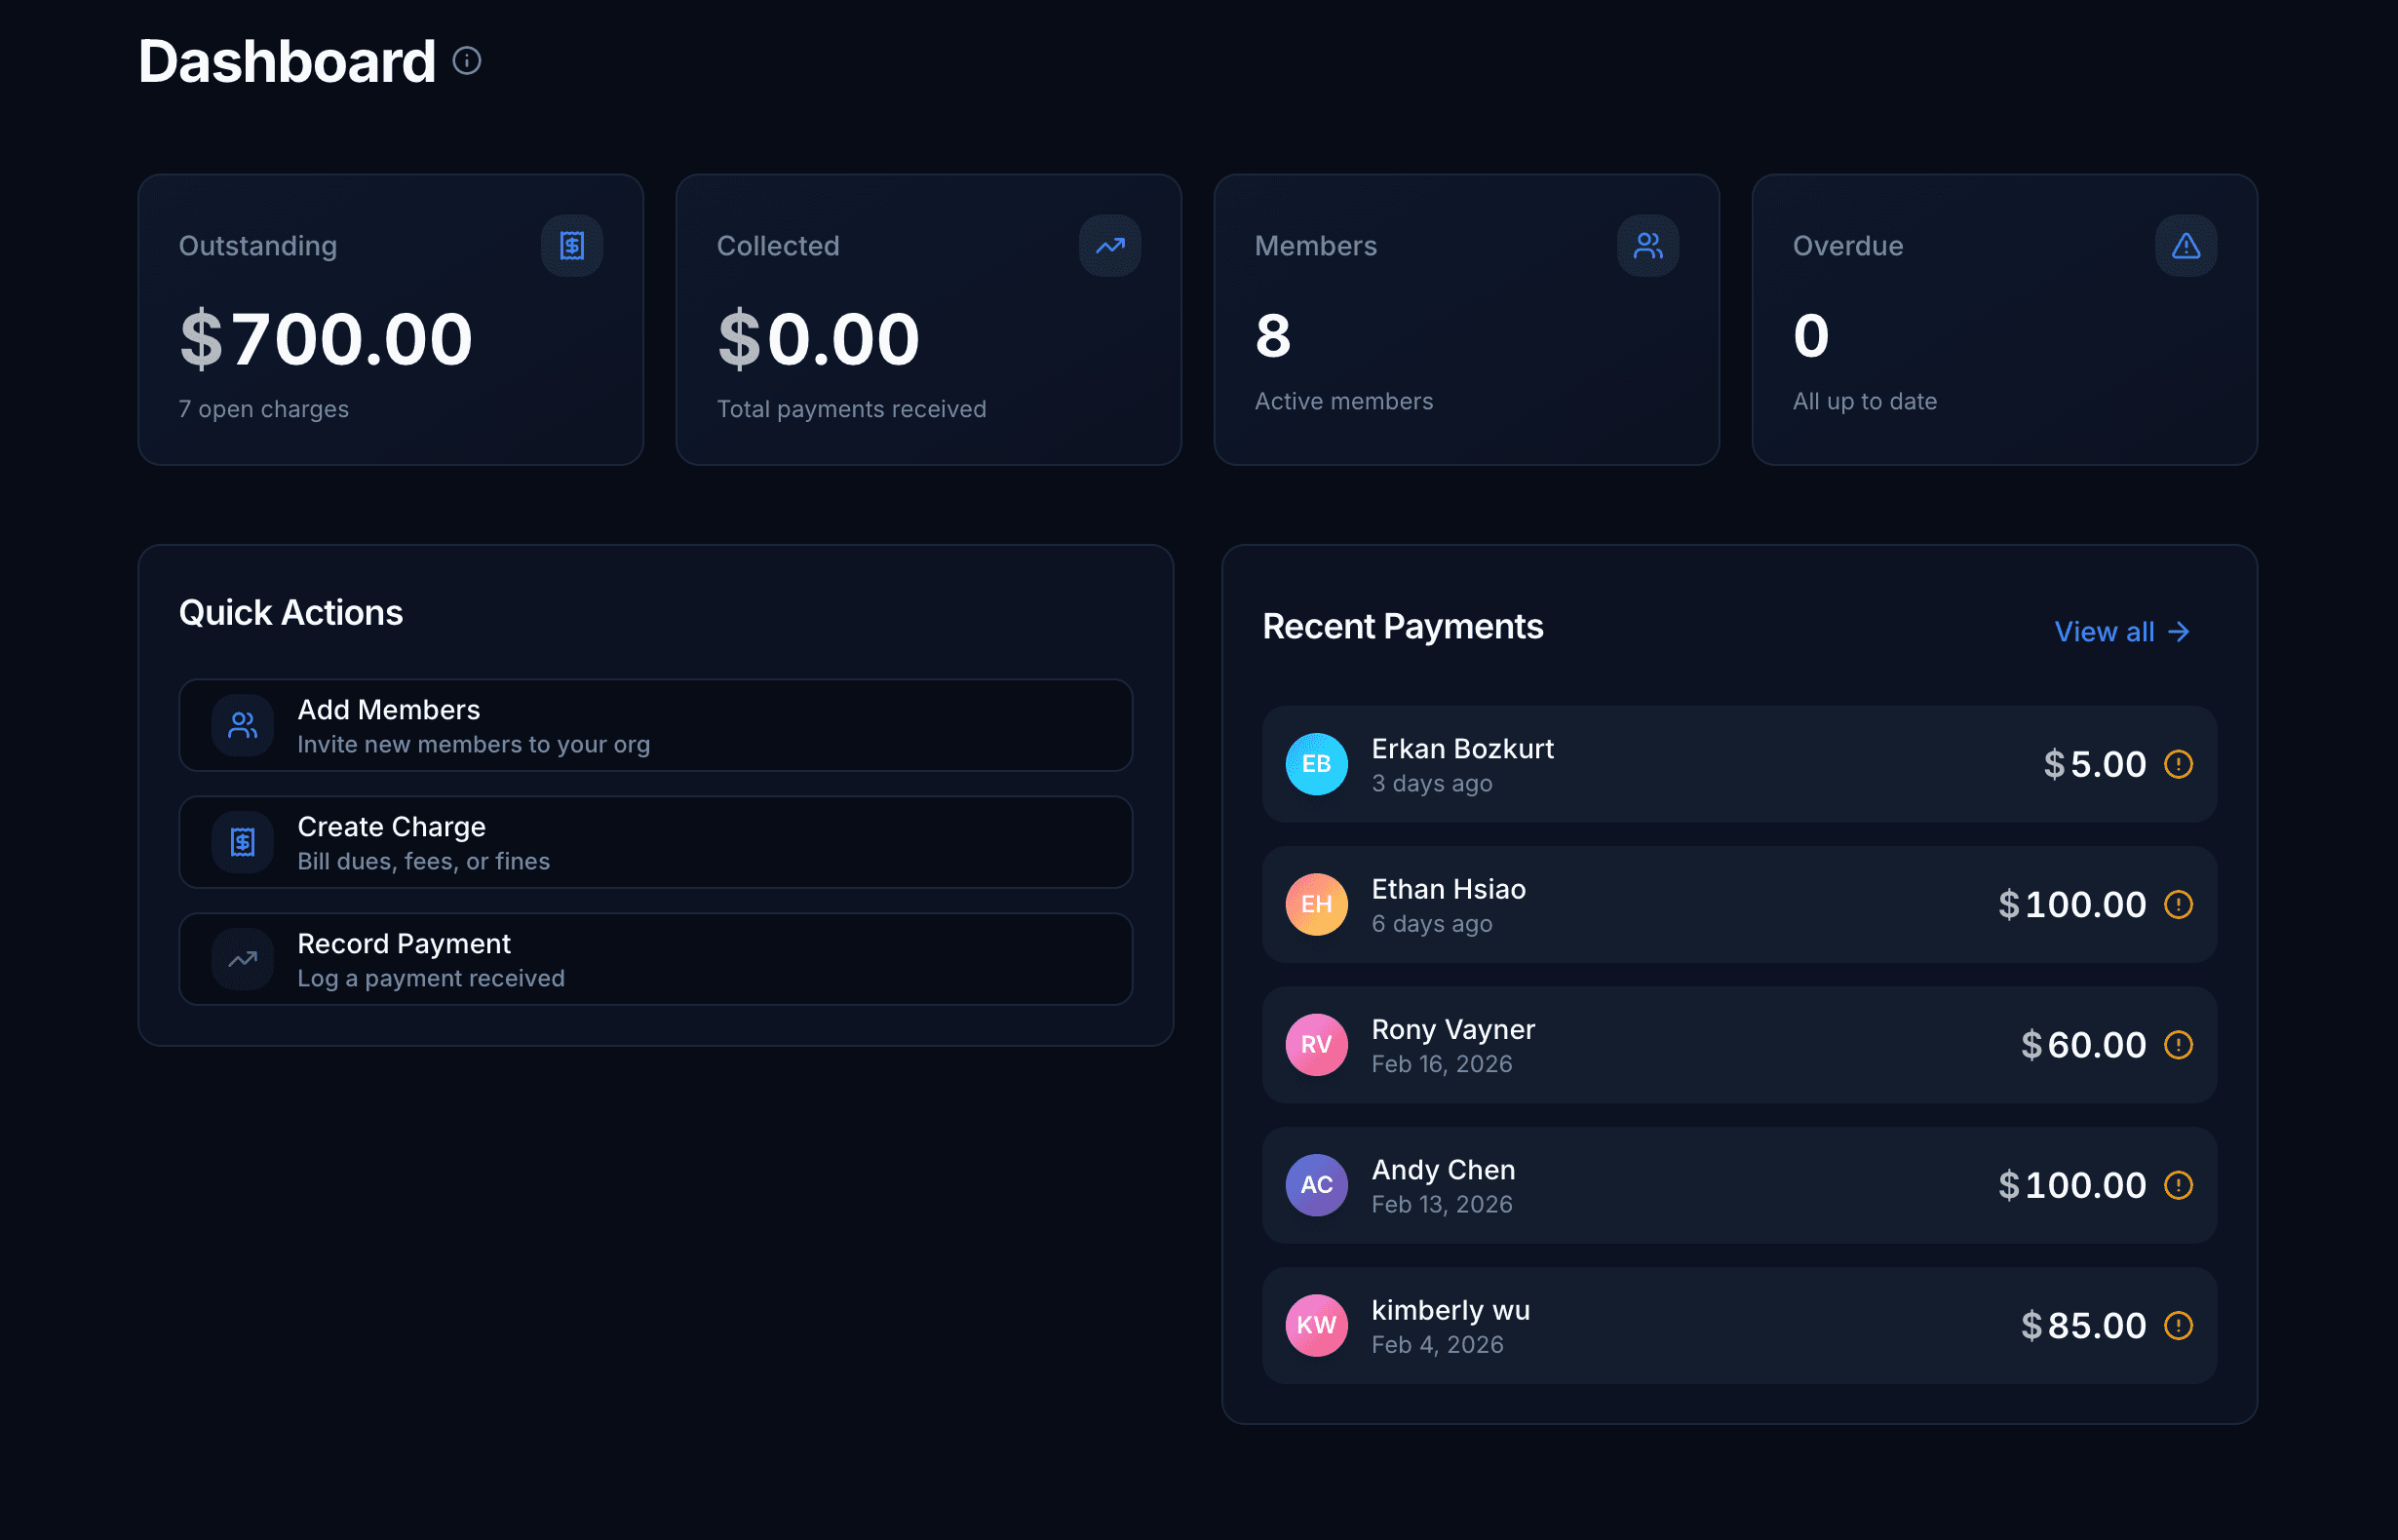Click View all to see every payment
2398x1540 pixels.
2122,631
